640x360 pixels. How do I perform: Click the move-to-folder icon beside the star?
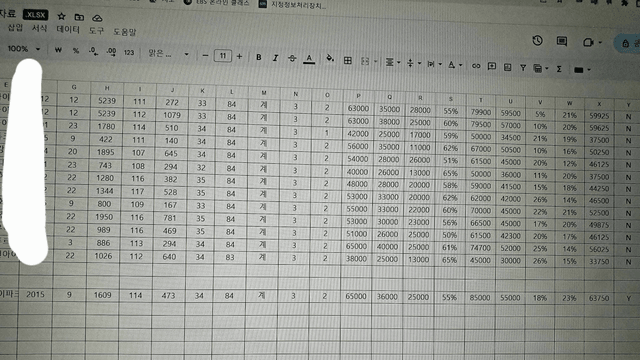79,17
